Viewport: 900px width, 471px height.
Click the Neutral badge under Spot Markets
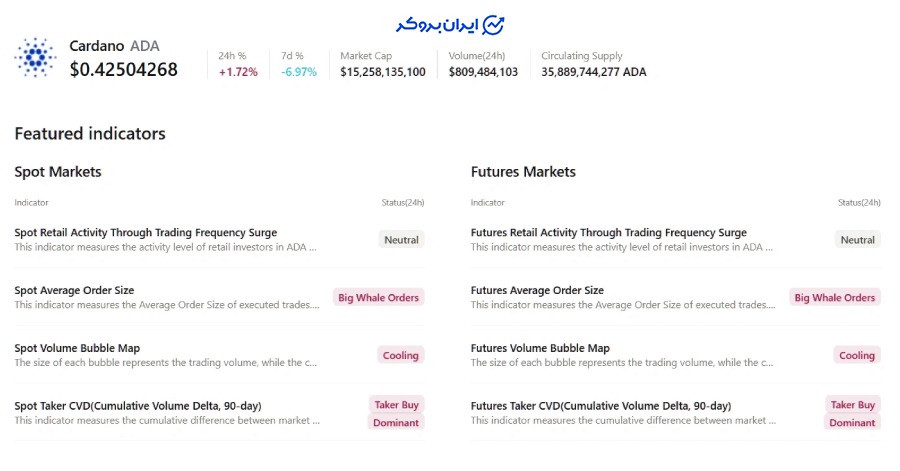(402, 240)
